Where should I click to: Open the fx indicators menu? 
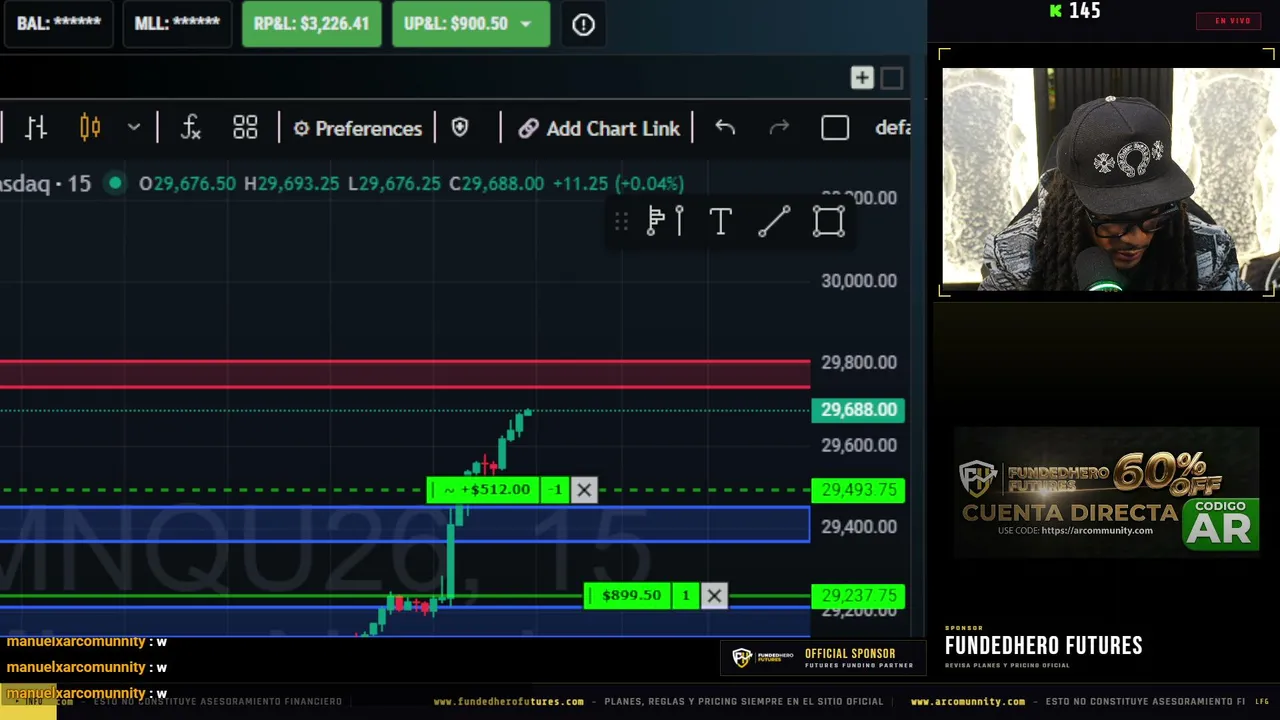[190, 128]
